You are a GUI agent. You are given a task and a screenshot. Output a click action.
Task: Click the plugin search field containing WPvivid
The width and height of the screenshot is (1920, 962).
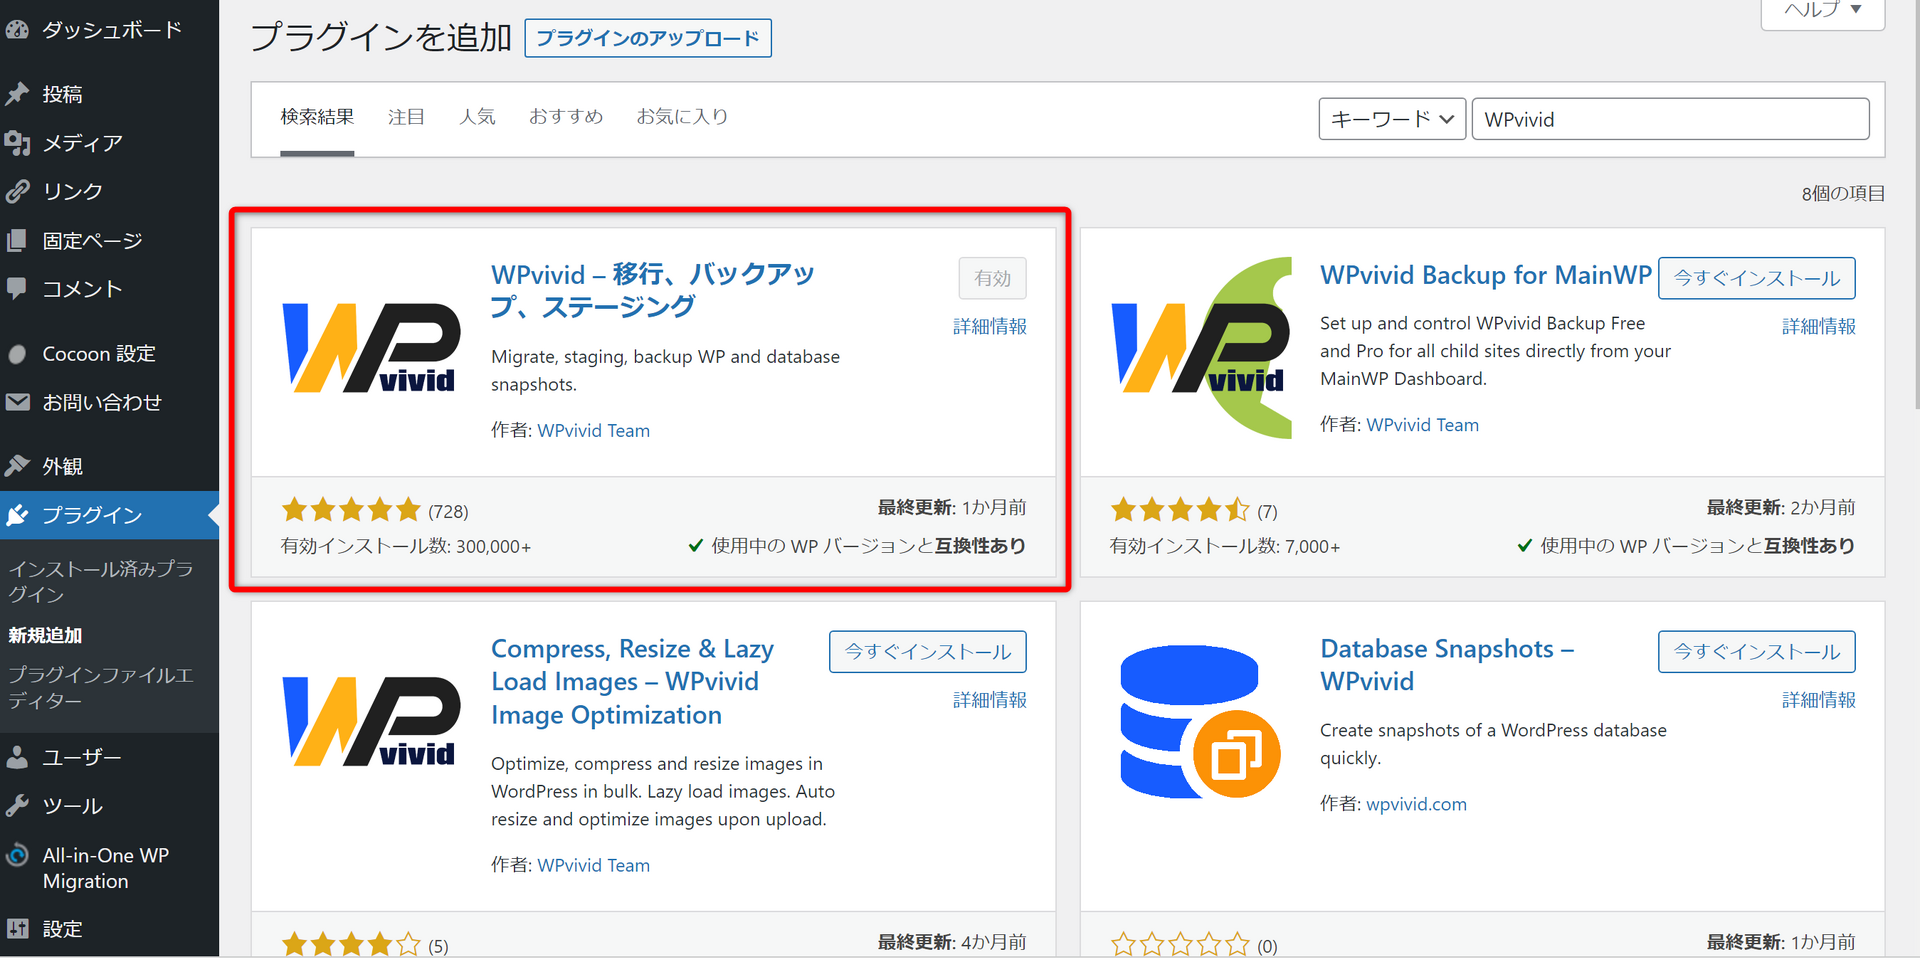1670,119
